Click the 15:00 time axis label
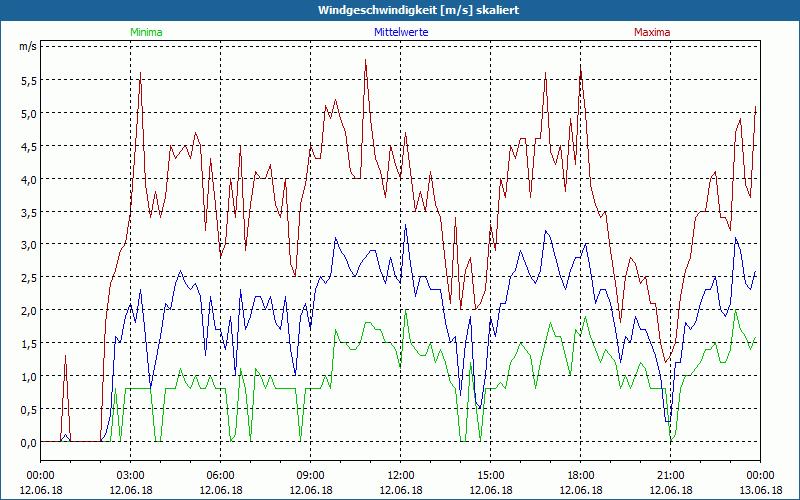 (x=490, y=476)
